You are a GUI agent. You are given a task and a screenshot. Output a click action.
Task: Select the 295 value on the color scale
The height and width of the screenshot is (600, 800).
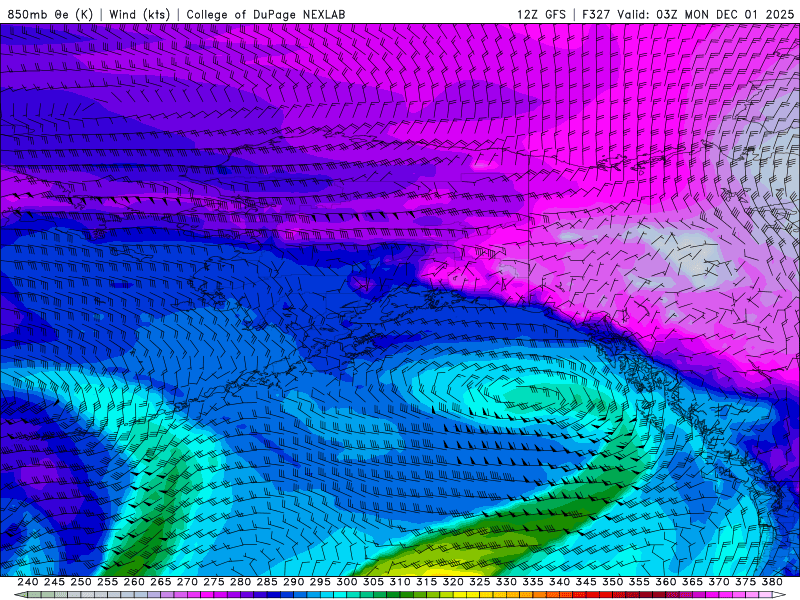(x=320, y=582)
